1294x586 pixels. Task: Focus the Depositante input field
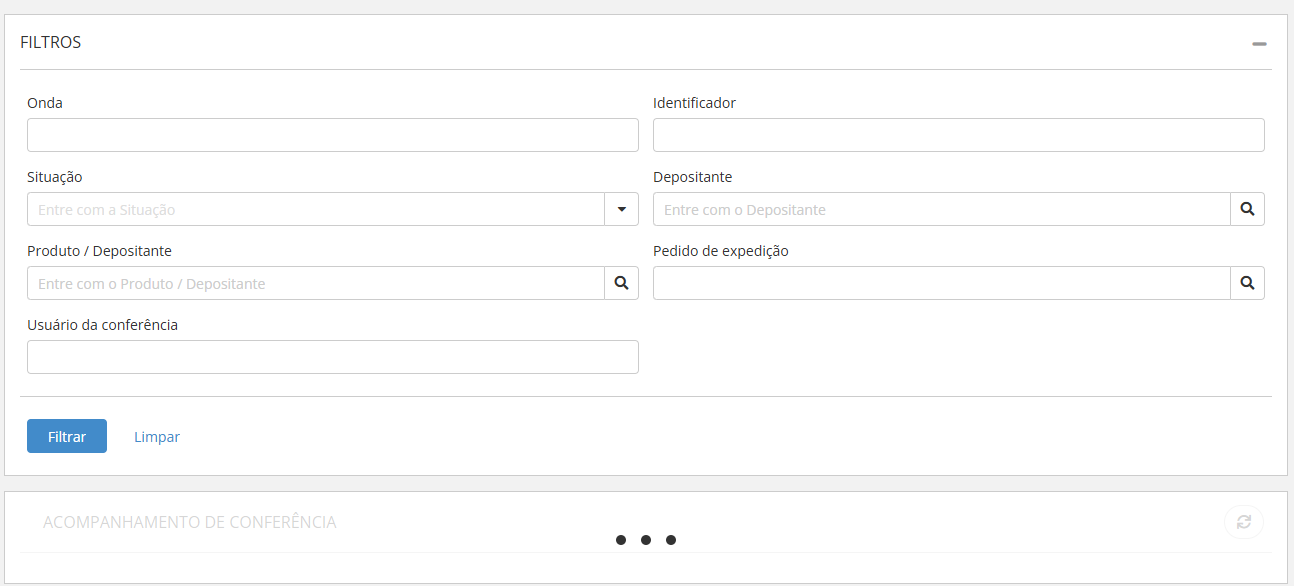(x=941, y=209)
